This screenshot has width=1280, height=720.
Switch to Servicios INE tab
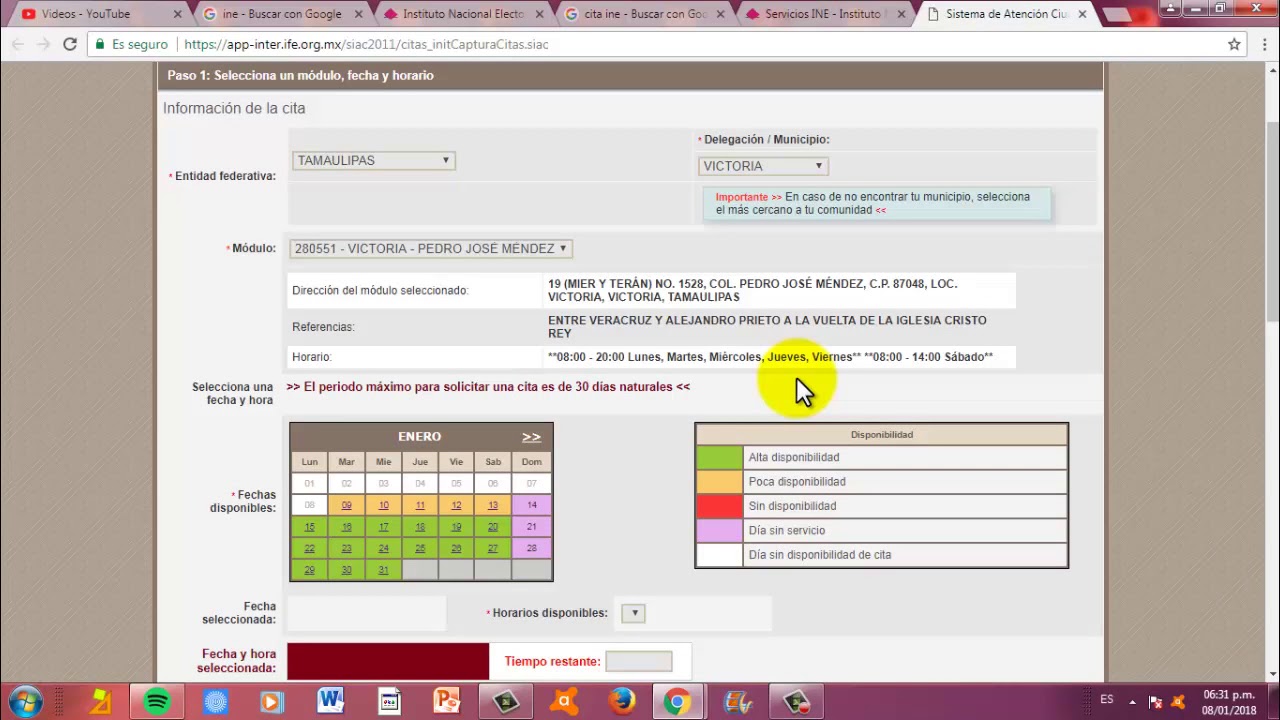(x=825, y=14)
